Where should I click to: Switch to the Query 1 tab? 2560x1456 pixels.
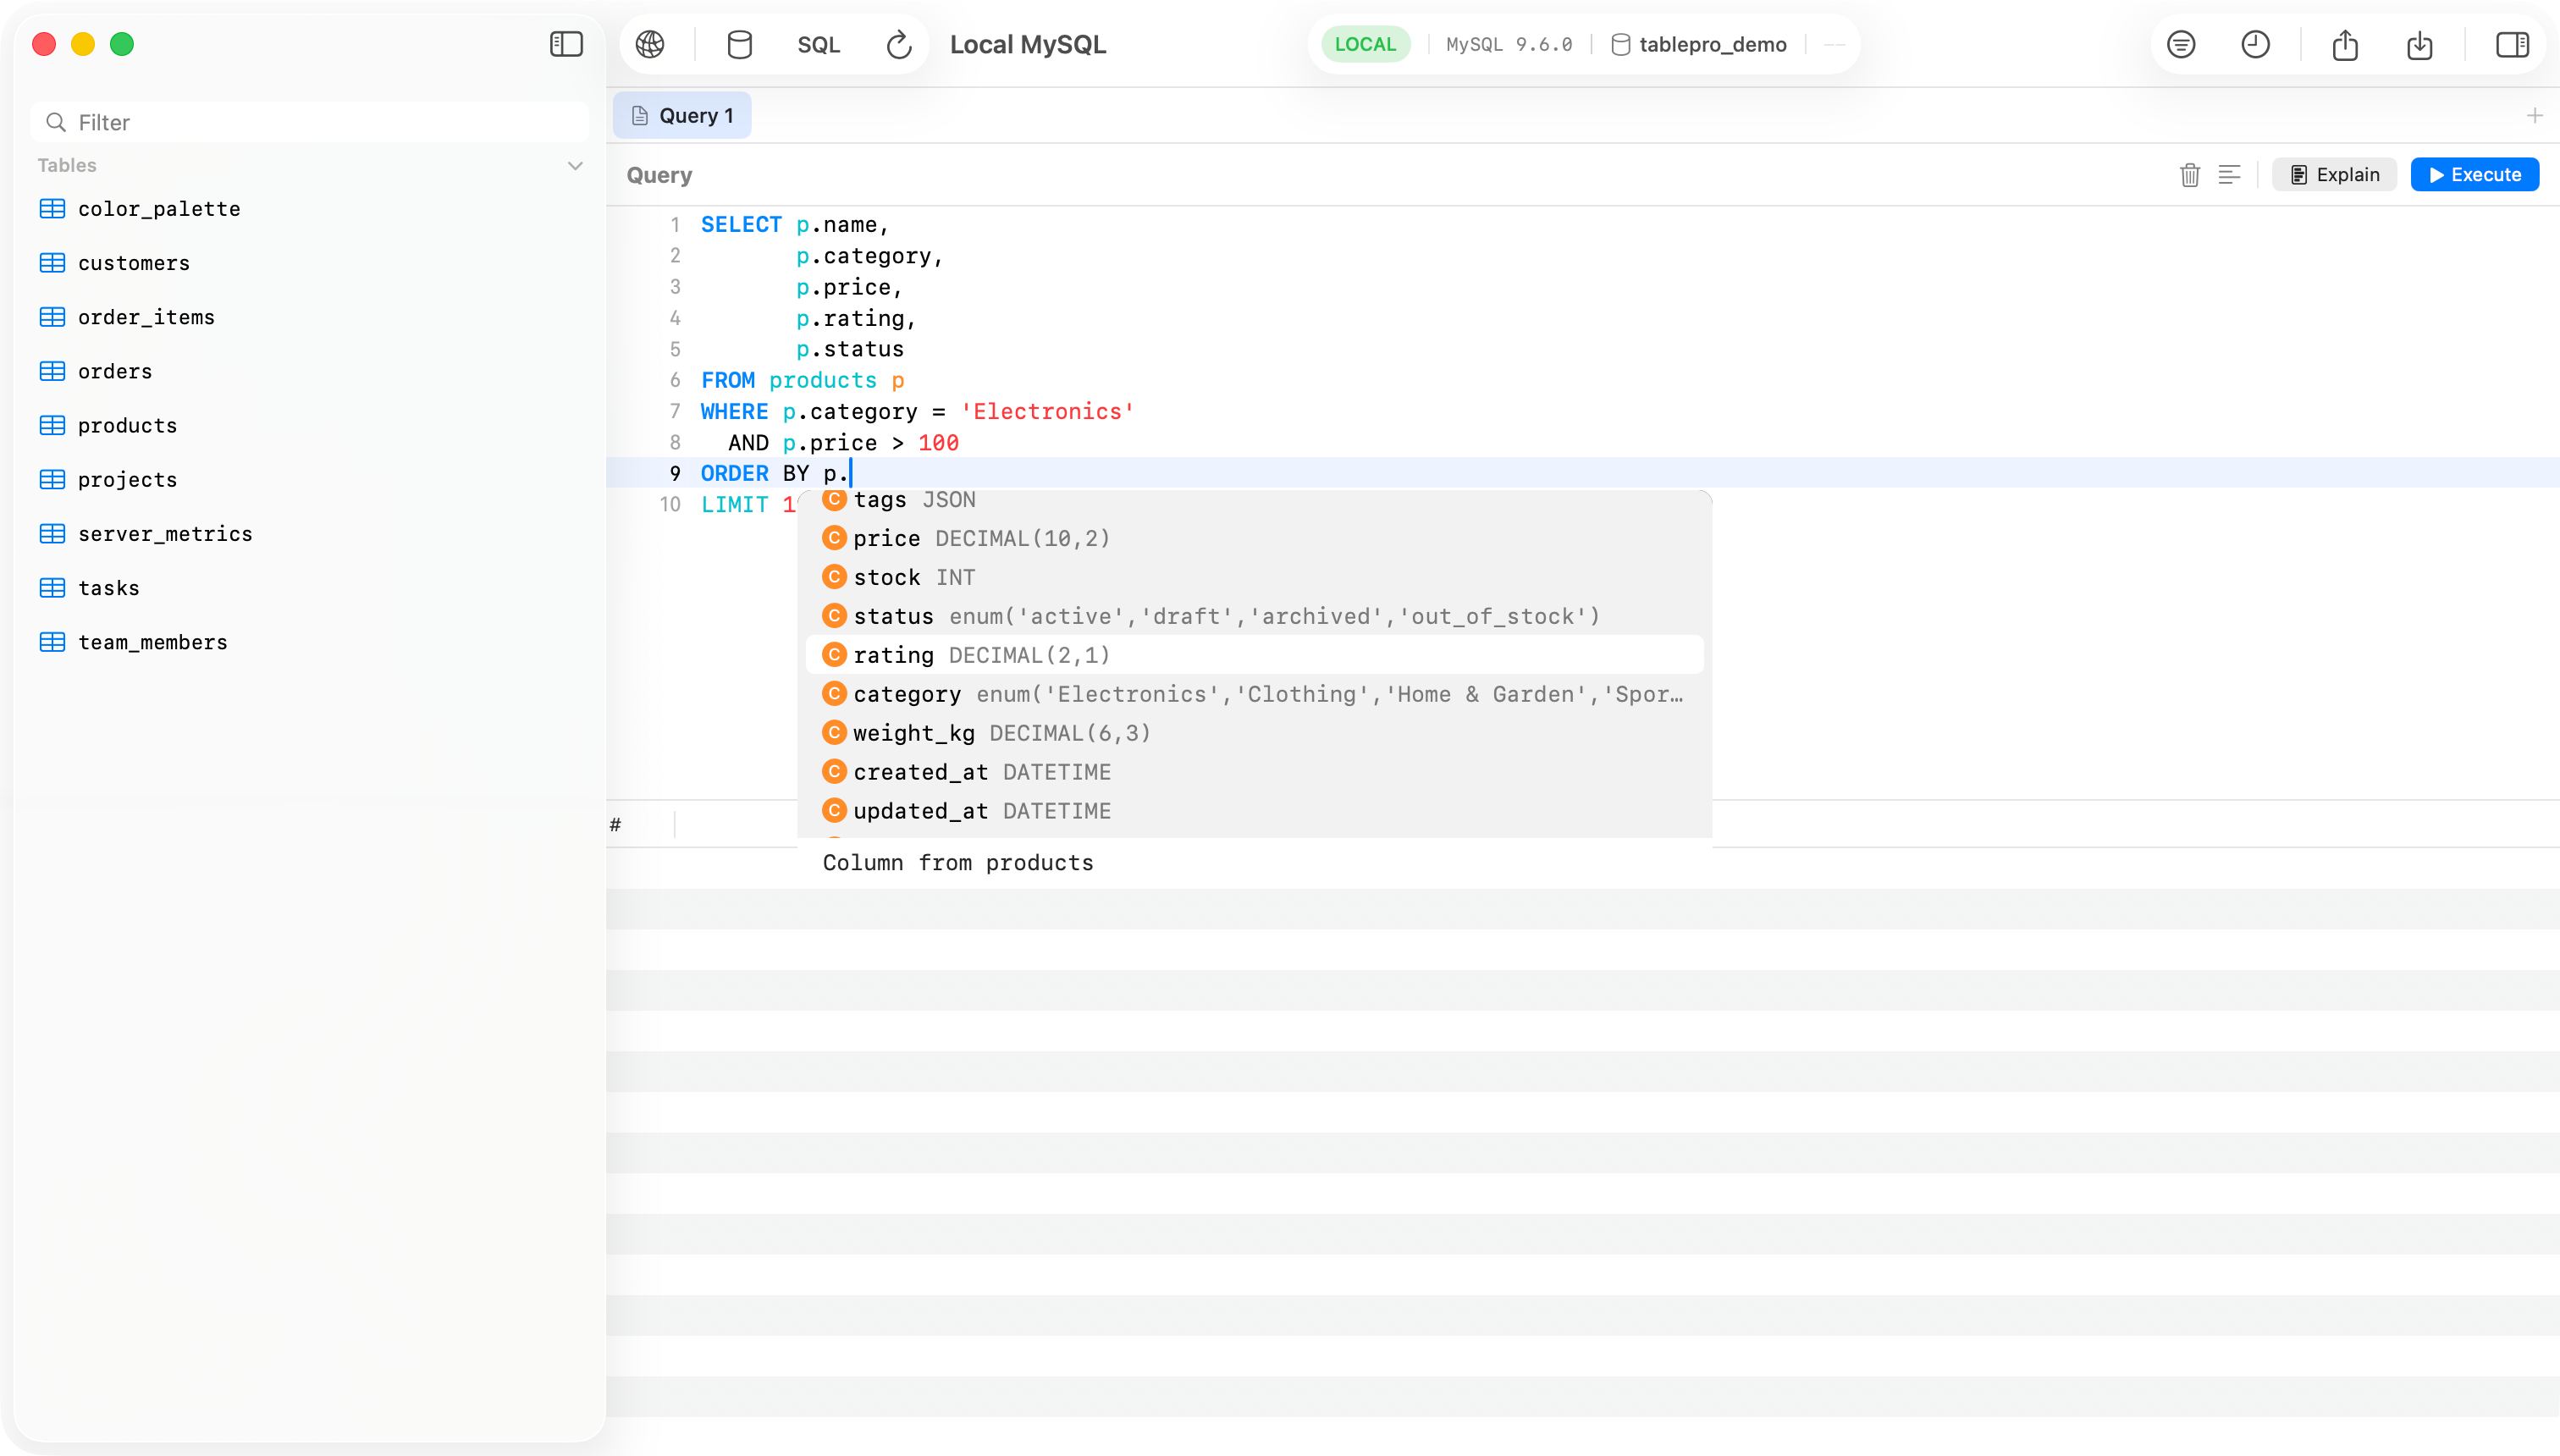pos(682,114)
